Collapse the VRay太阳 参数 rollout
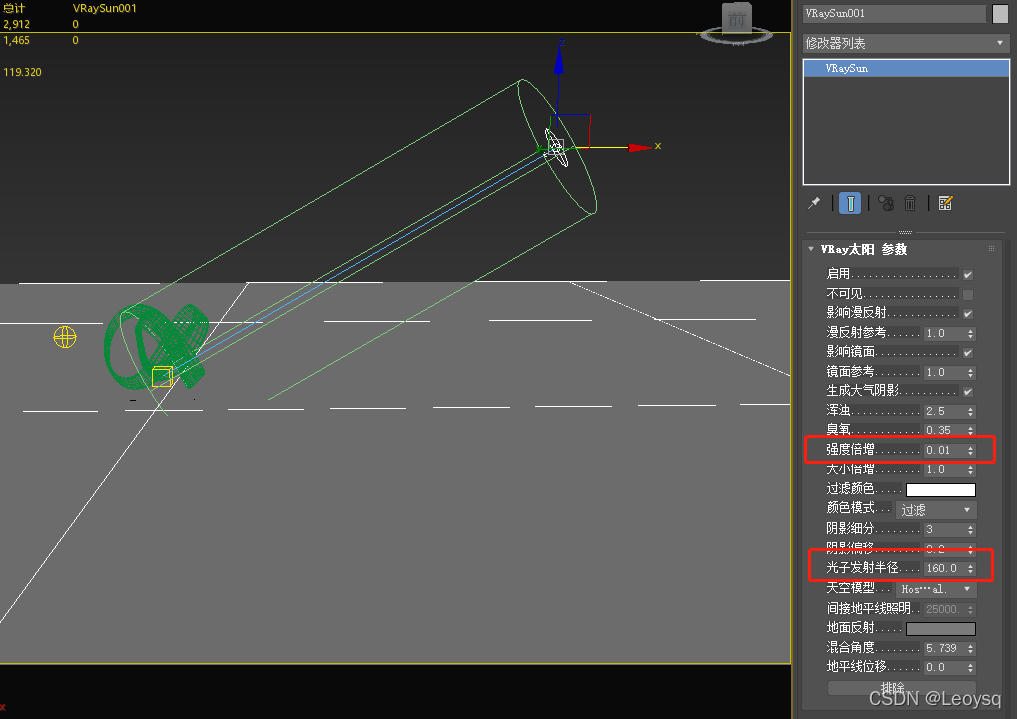The width and height of the screenshot is (1017, 719). pyautogui.click(x=811, y=249)
